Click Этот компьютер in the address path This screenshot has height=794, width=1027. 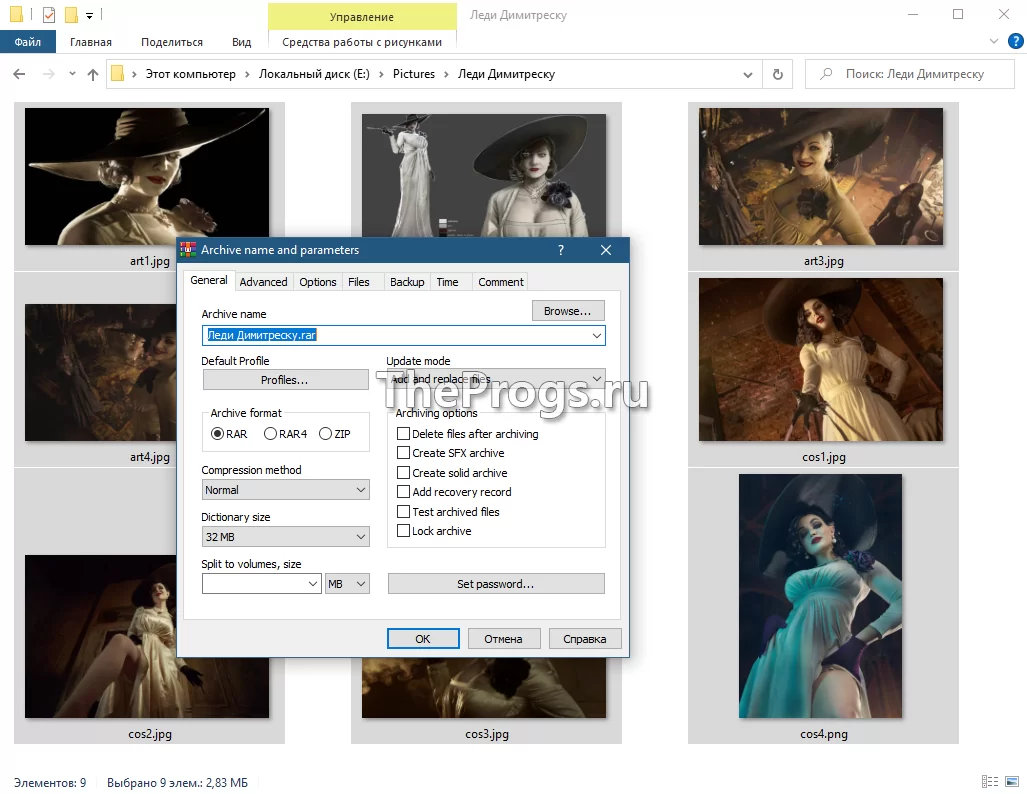click(190, 74)
